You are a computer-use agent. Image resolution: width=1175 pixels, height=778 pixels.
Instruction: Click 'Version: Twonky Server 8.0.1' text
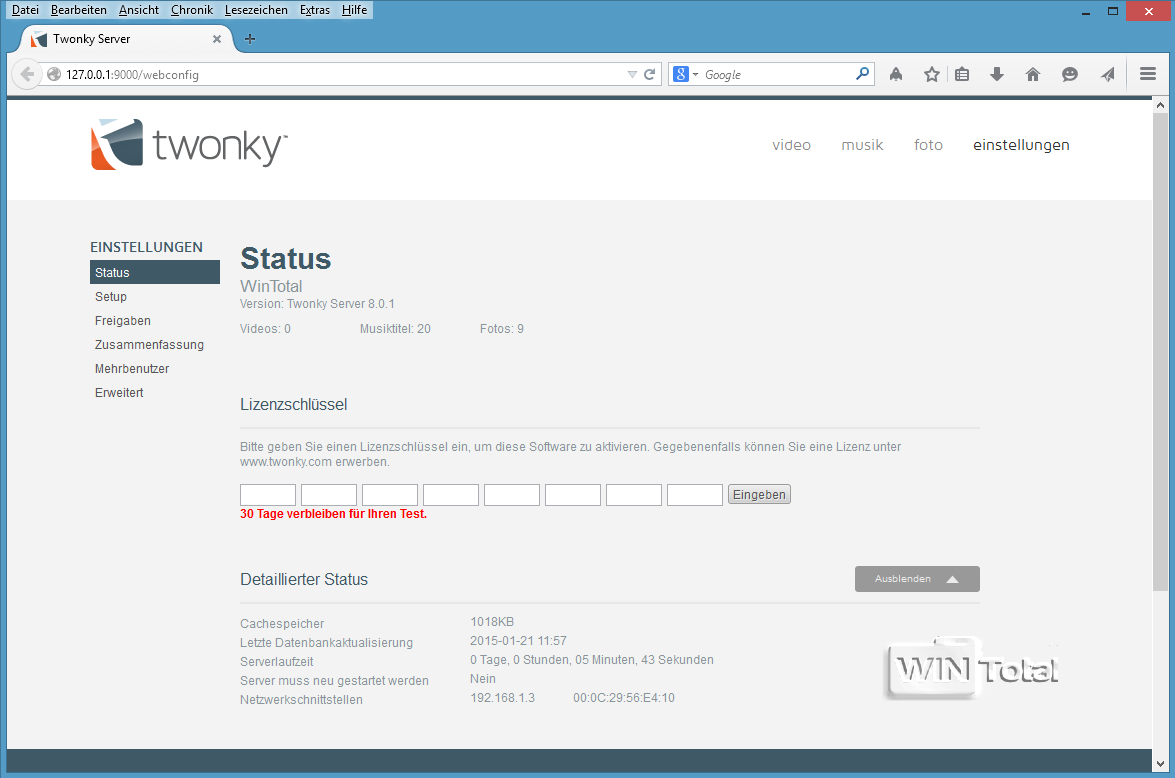pyautogui.click(x=317, y=304)
